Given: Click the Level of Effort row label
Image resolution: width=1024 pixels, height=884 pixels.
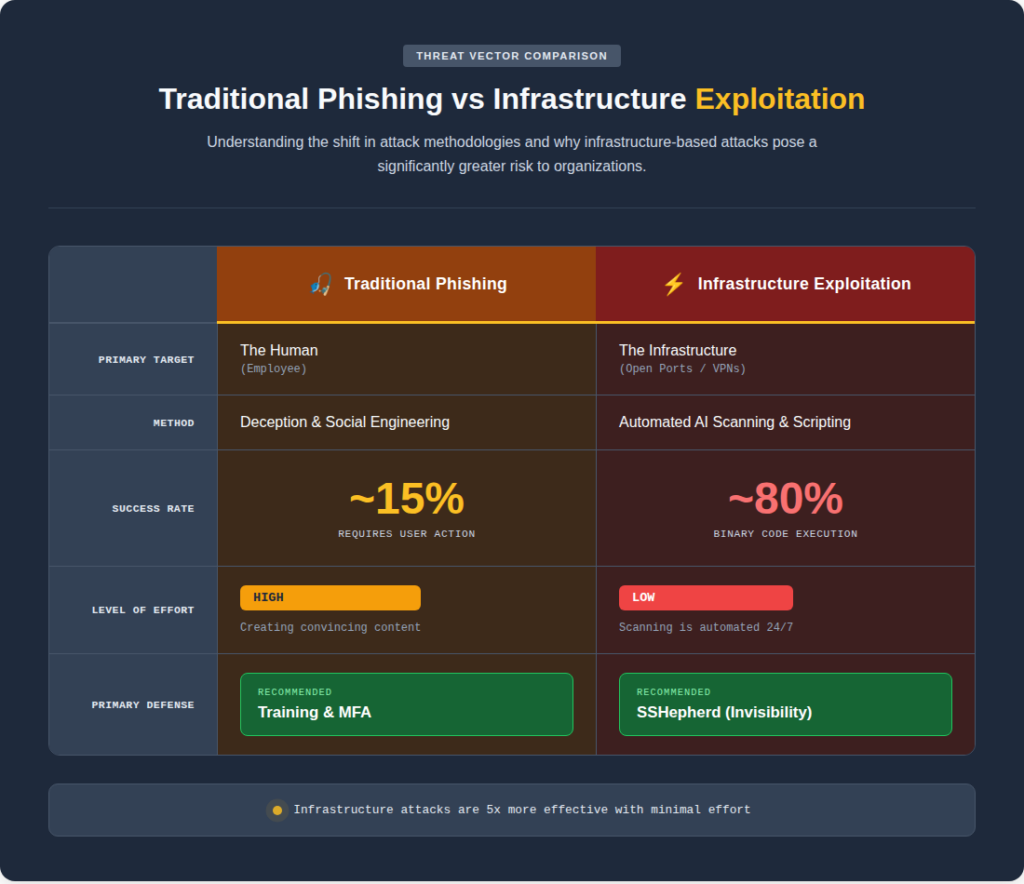Looking at the screenshot, I should point(143,610).
